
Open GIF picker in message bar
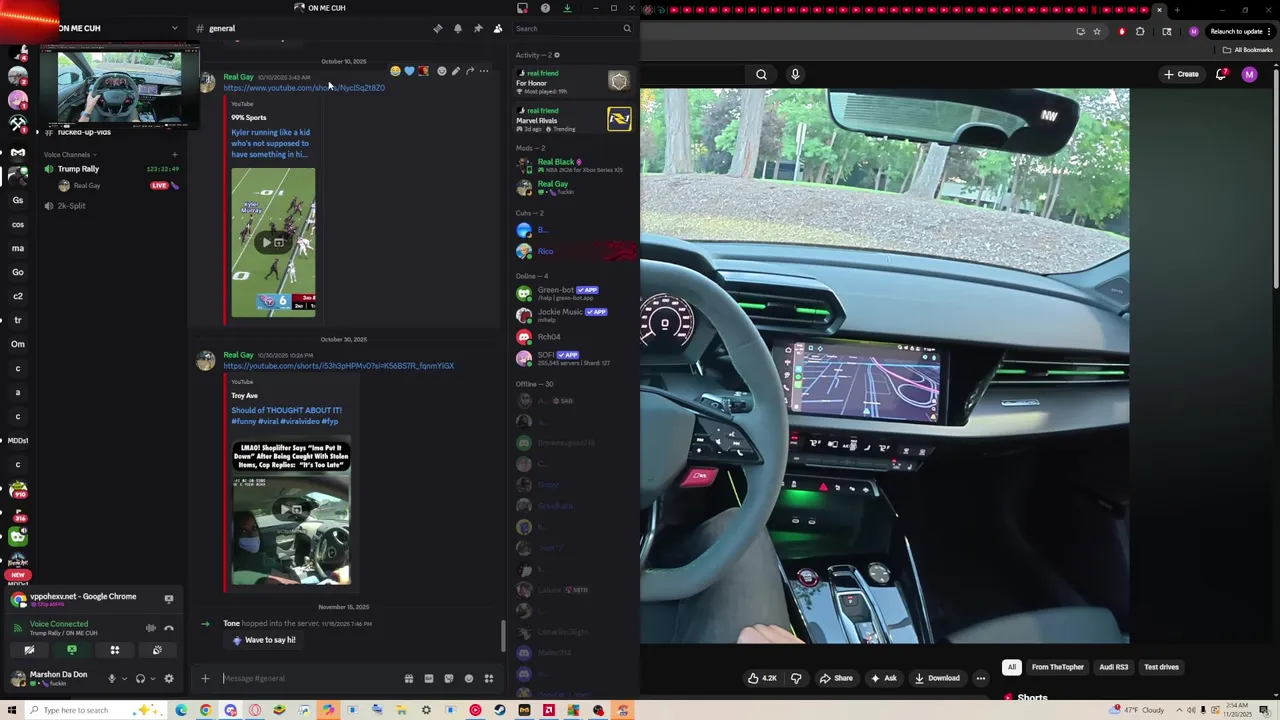click(429, 678)
